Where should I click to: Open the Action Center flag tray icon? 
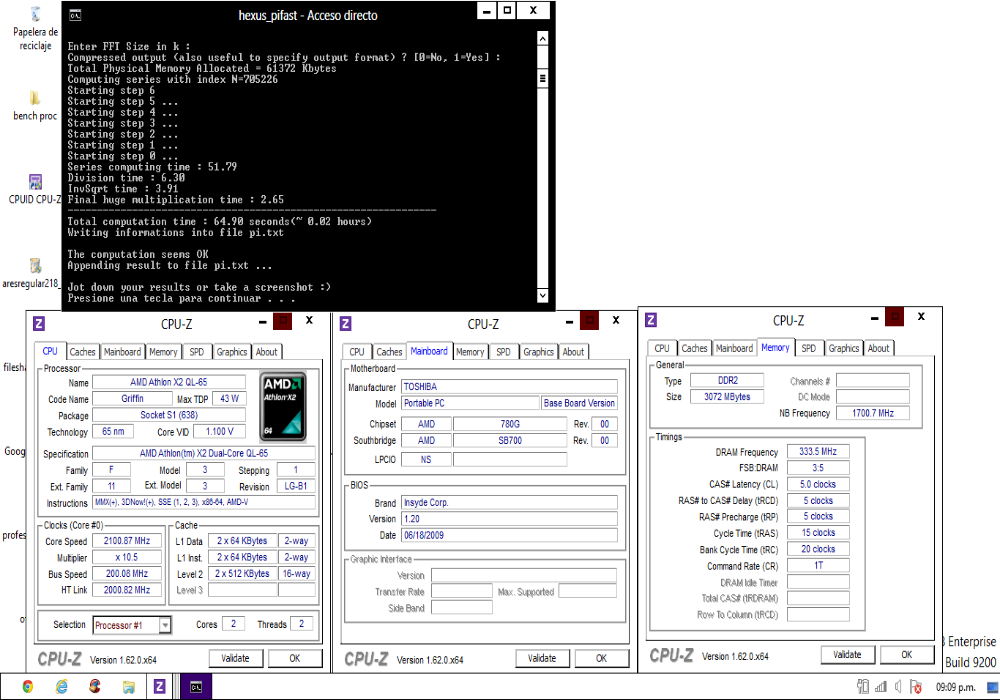tap(916, 687)
